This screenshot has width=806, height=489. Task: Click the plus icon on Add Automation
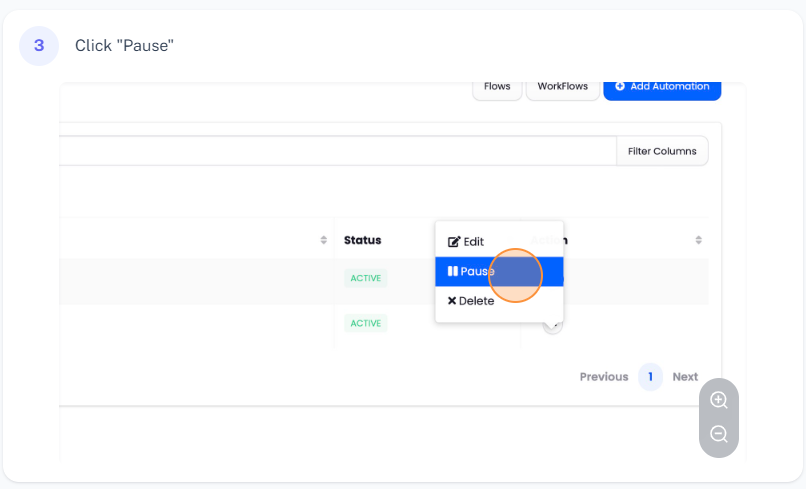(x=620, y=87)
